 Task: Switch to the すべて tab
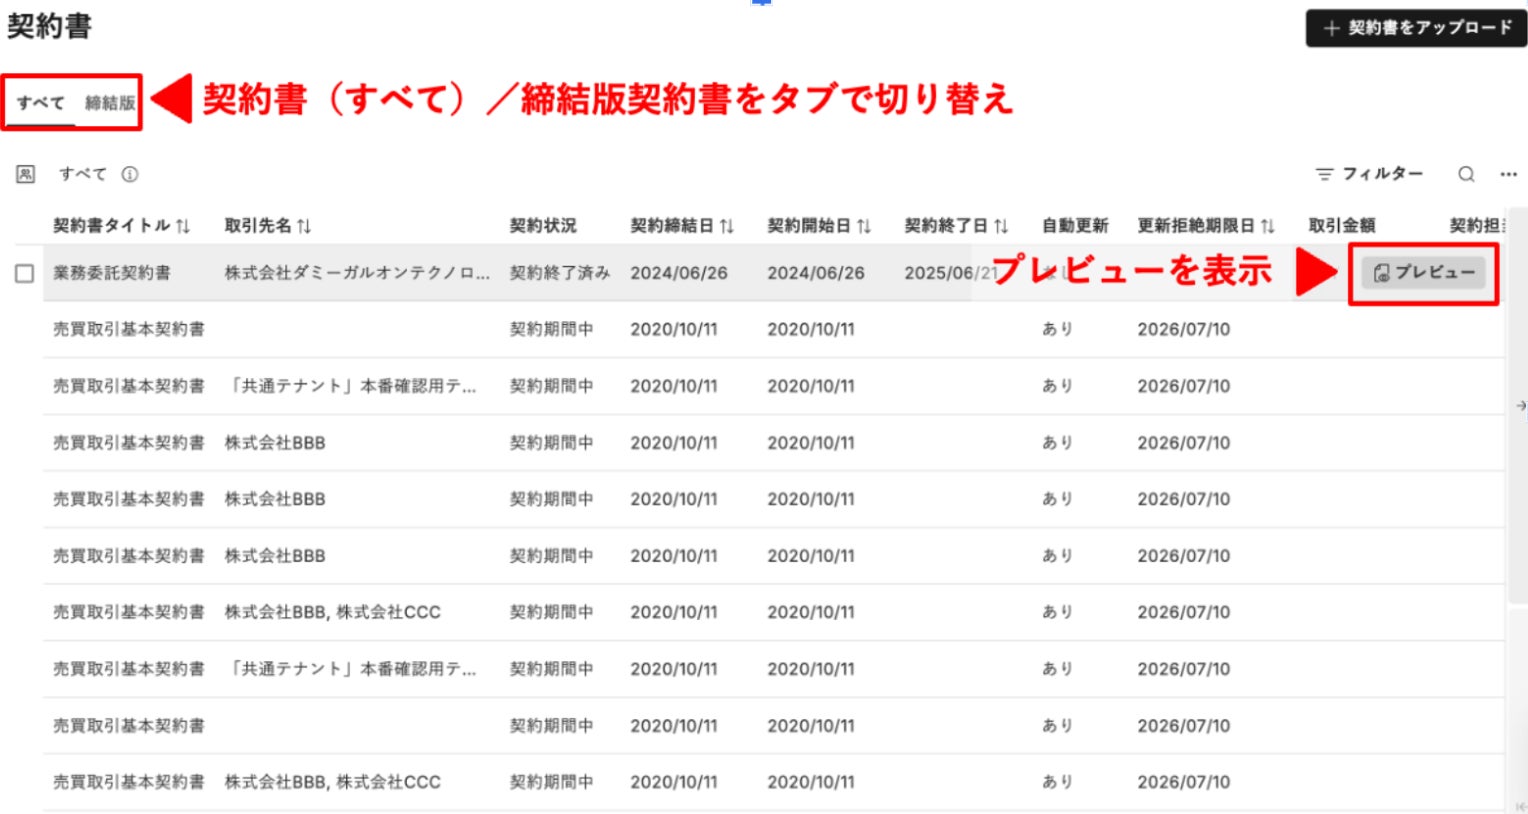pyautogui.click(x=40, y=103)
